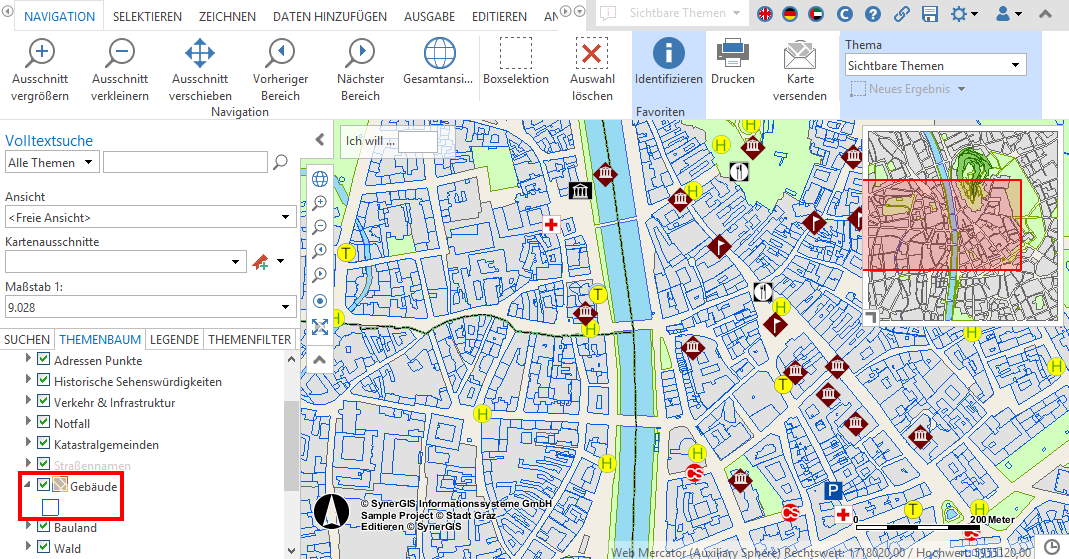Open the Maßstab scale dropdown
The image size is (1069, 559).
(151, 307)
